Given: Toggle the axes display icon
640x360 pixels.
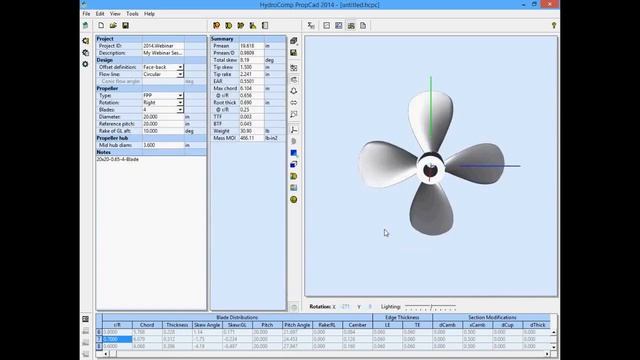Looking at the screenshot, I should (x=293, y=130).
